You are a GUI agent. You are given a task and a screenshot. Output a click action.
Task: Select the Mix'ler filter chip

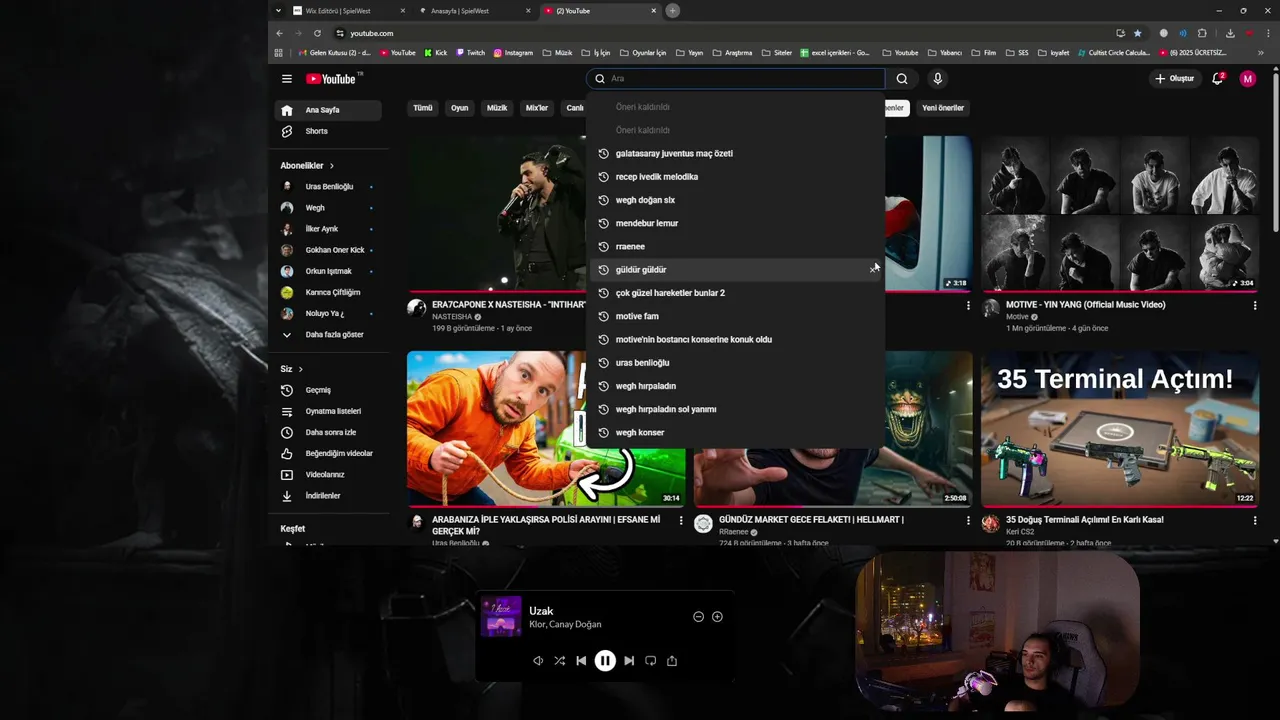[x=537, y=108]
